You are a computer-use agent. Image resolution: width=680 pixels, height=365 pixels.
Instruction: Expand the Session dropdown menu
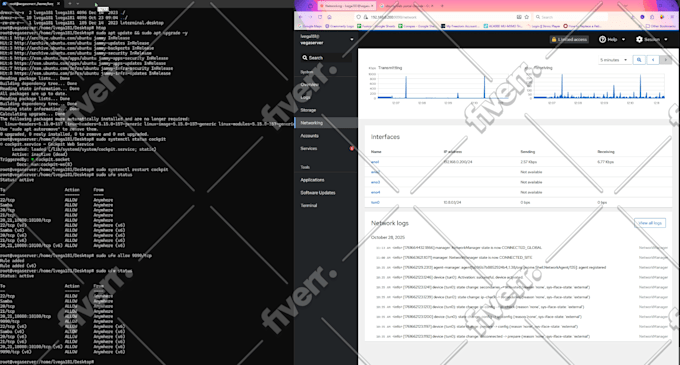click(666, 39)
